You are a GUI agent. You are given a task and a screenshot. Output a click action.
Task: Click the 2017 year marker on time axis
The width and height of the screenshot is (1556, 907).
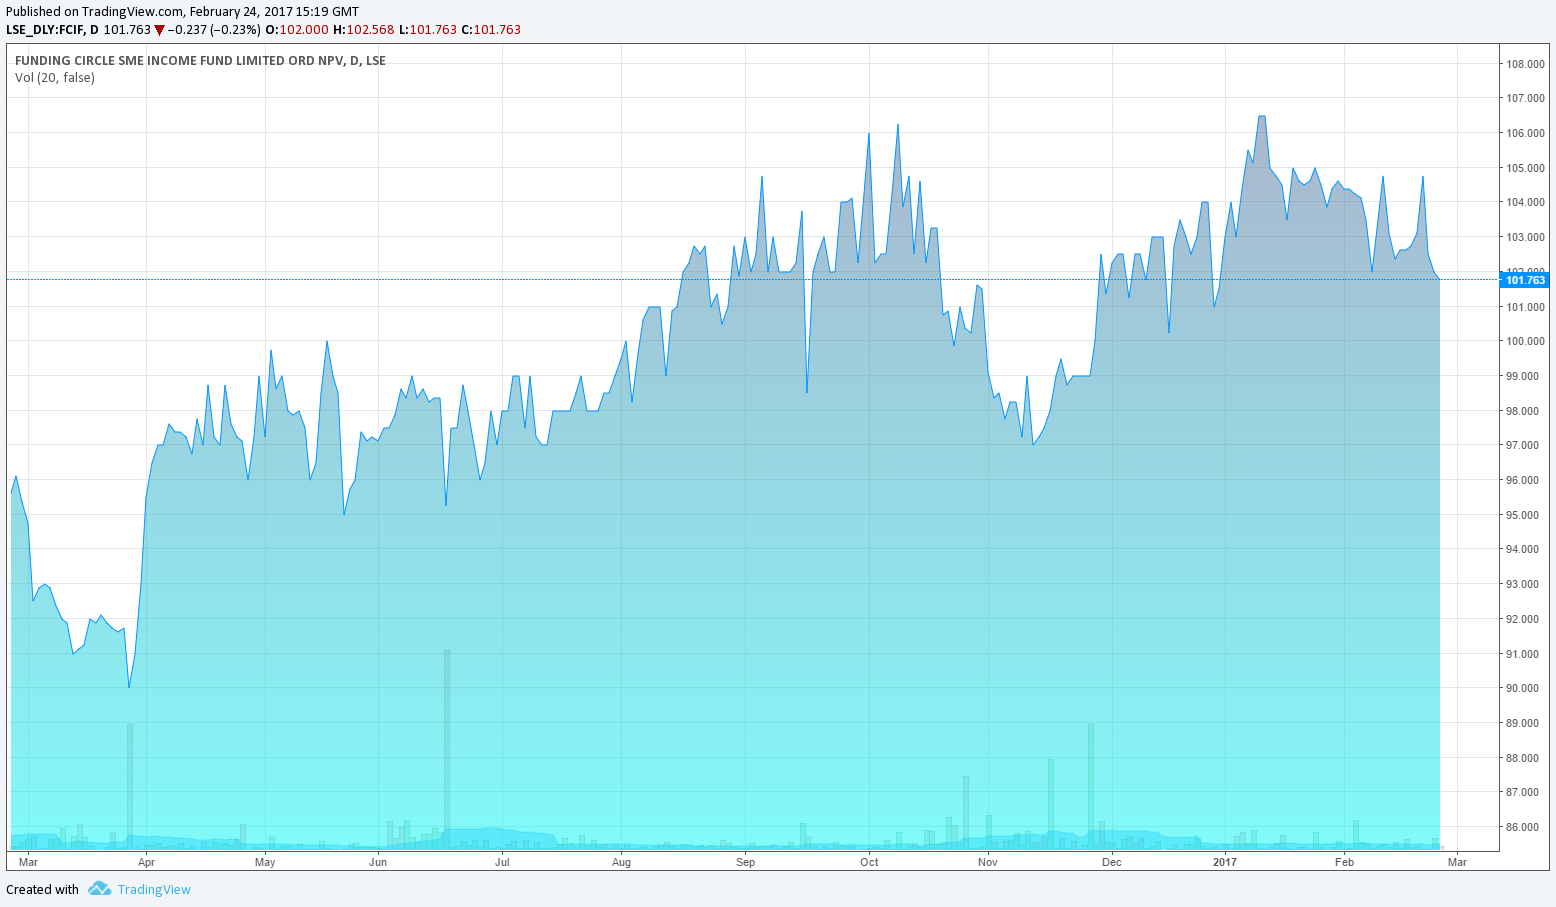[x=1224, y=862]
